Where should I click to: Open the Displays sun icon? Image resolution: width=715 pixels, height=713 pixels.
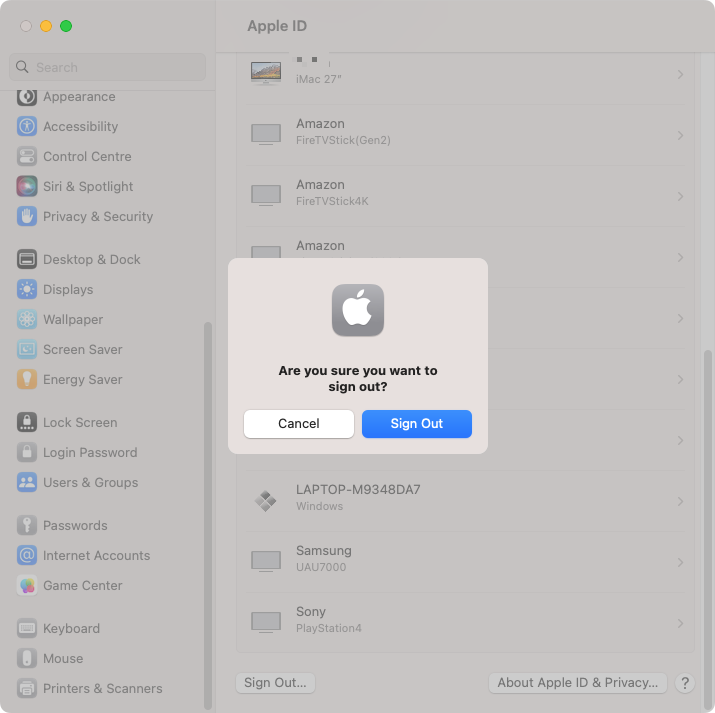[x=27, y=289]
